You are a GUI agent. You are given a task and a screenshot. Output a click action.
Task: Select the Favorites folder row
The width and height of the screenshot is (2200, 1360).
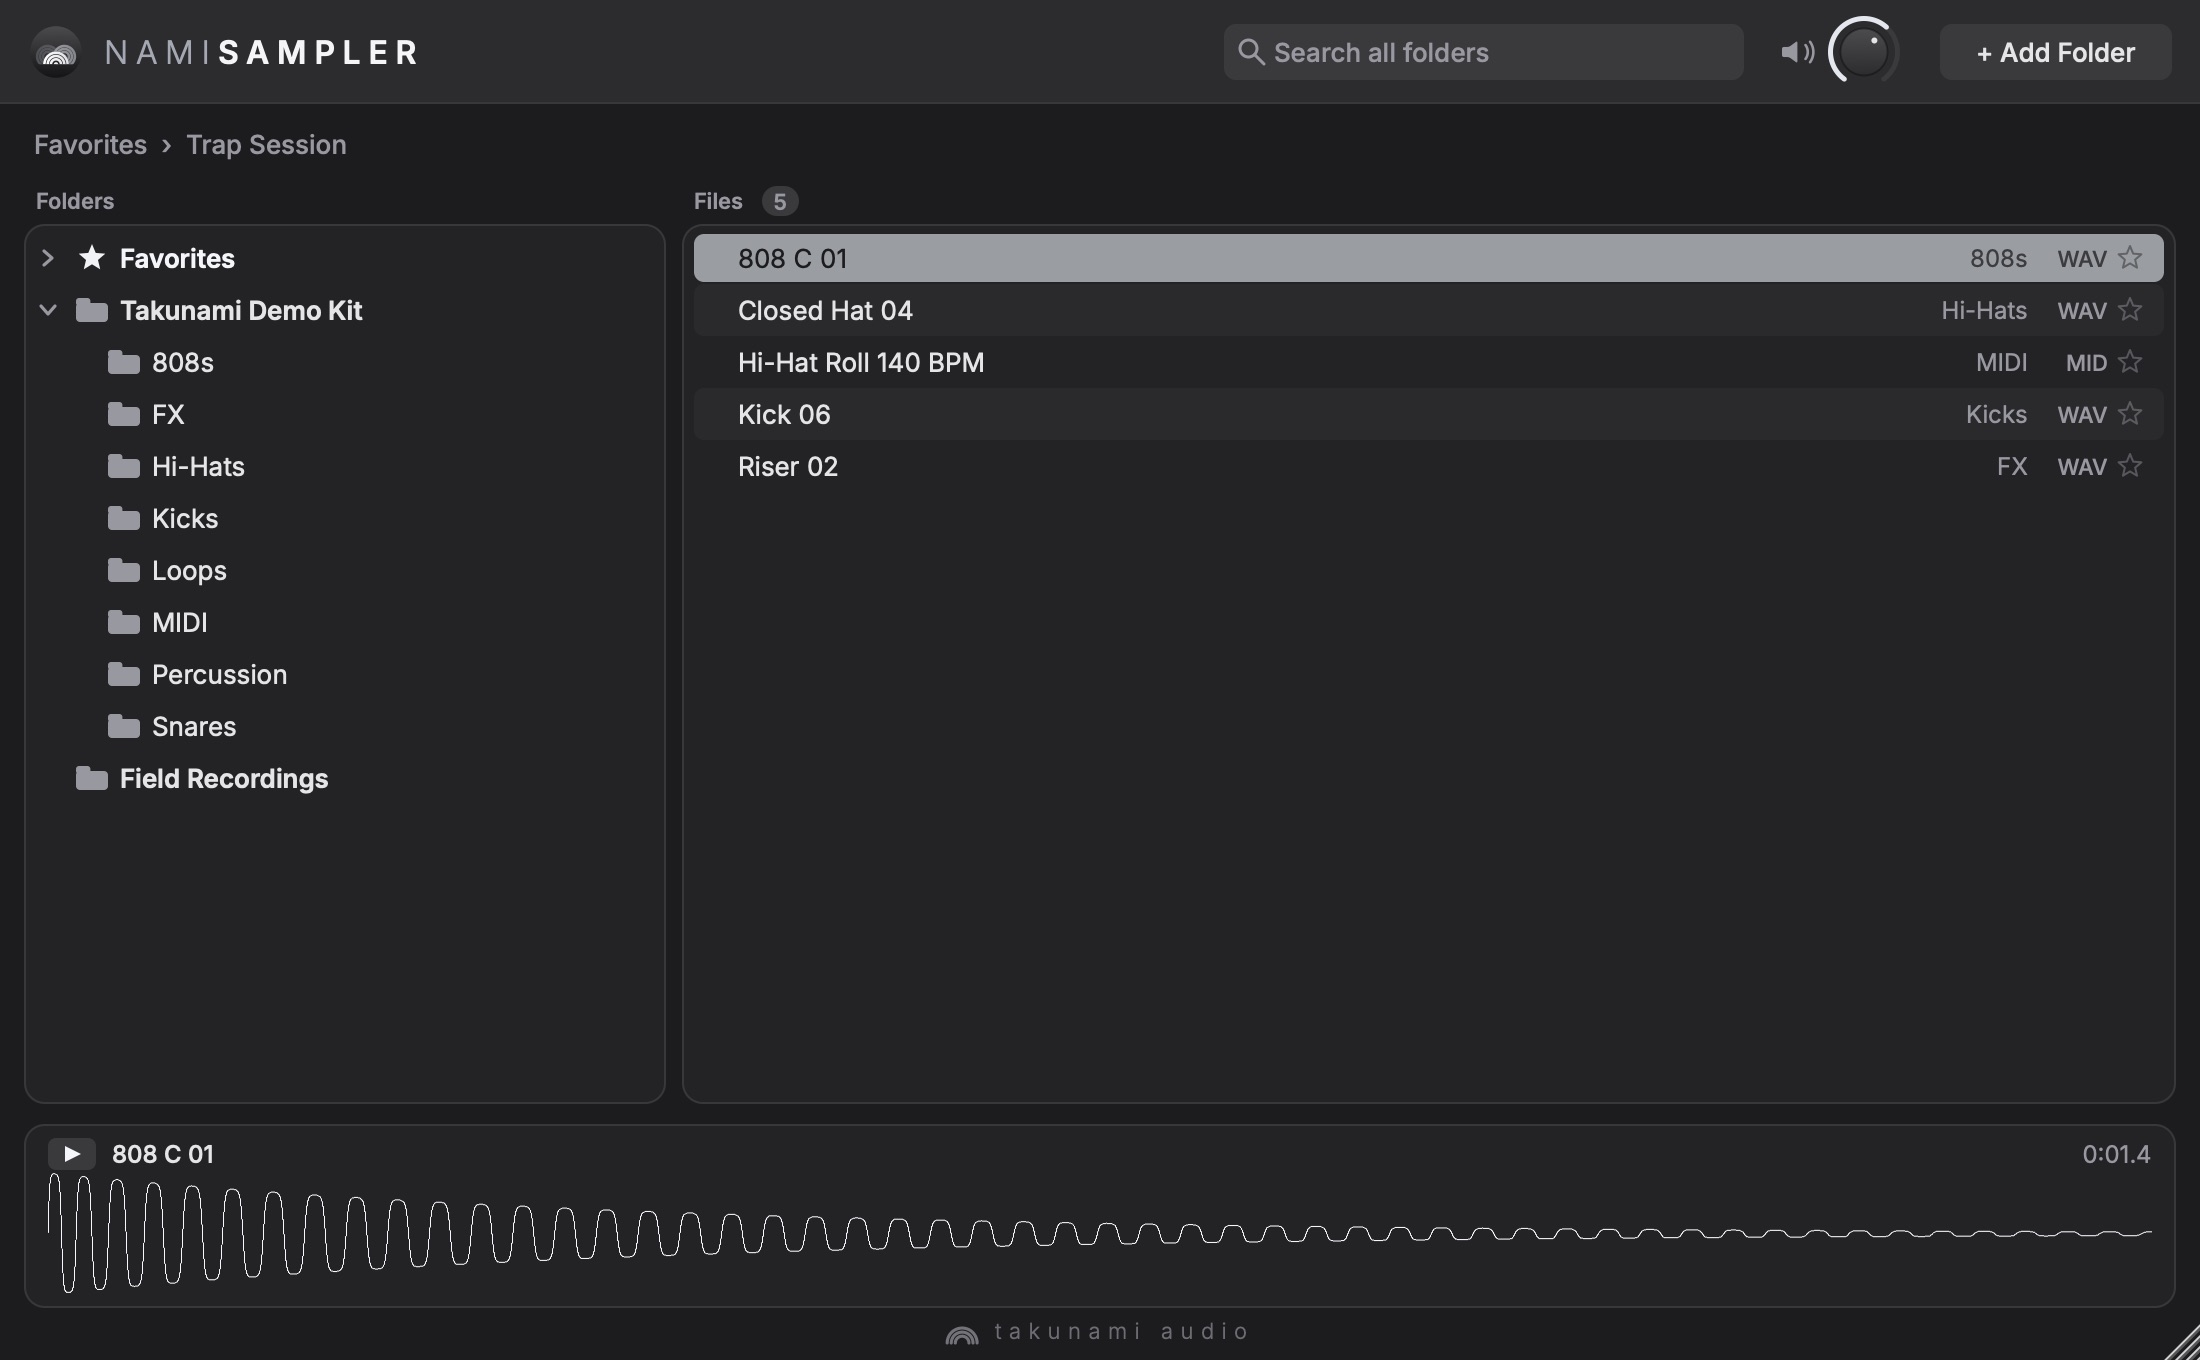coord(345,258)
